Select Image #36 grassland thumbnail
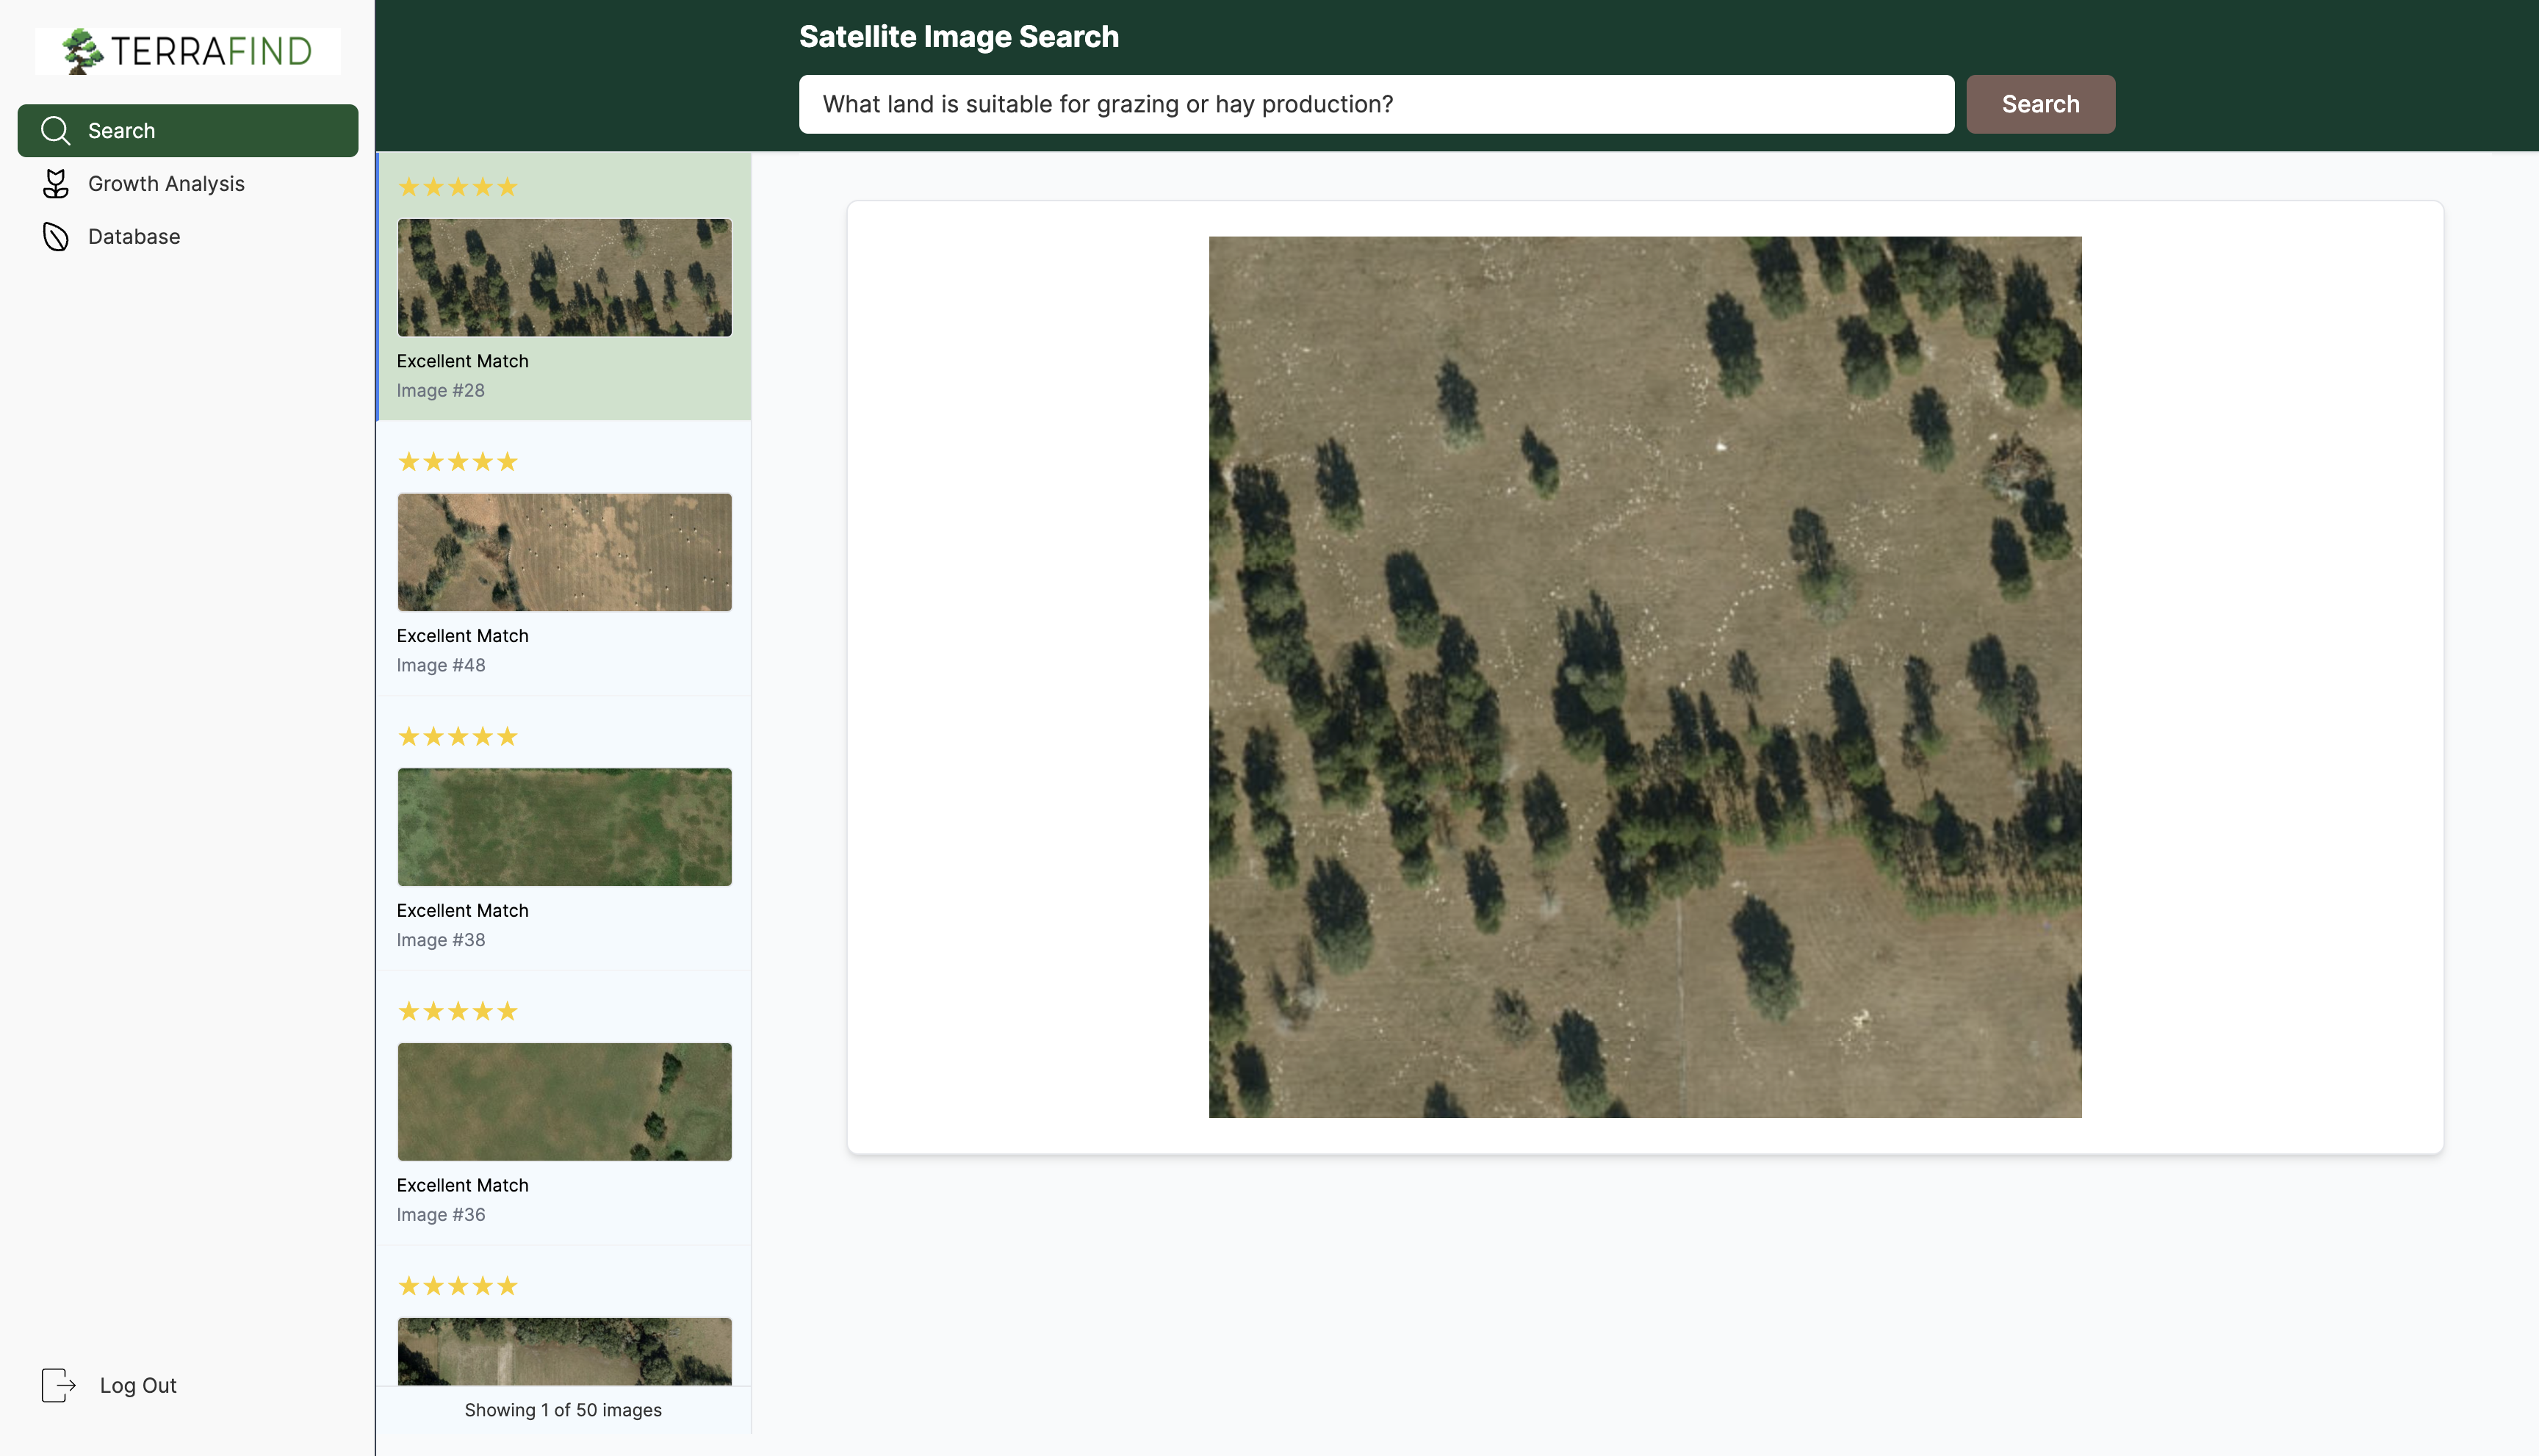 (x=564, y=1101)
